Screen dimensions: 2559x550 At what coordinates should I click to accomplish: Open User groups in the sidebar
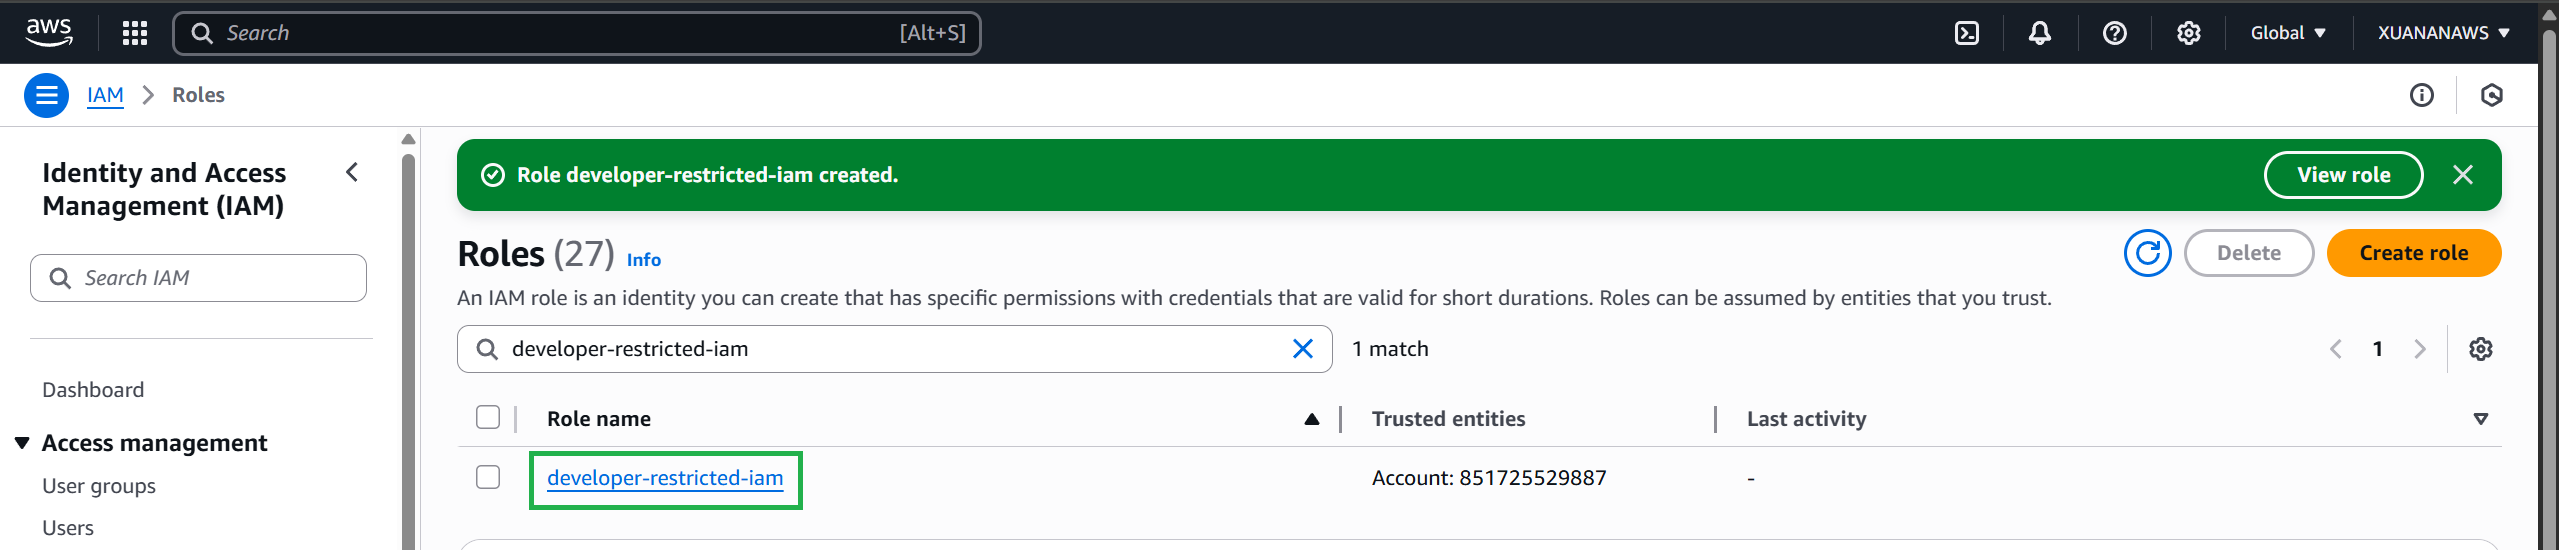[x=99, y=486]
